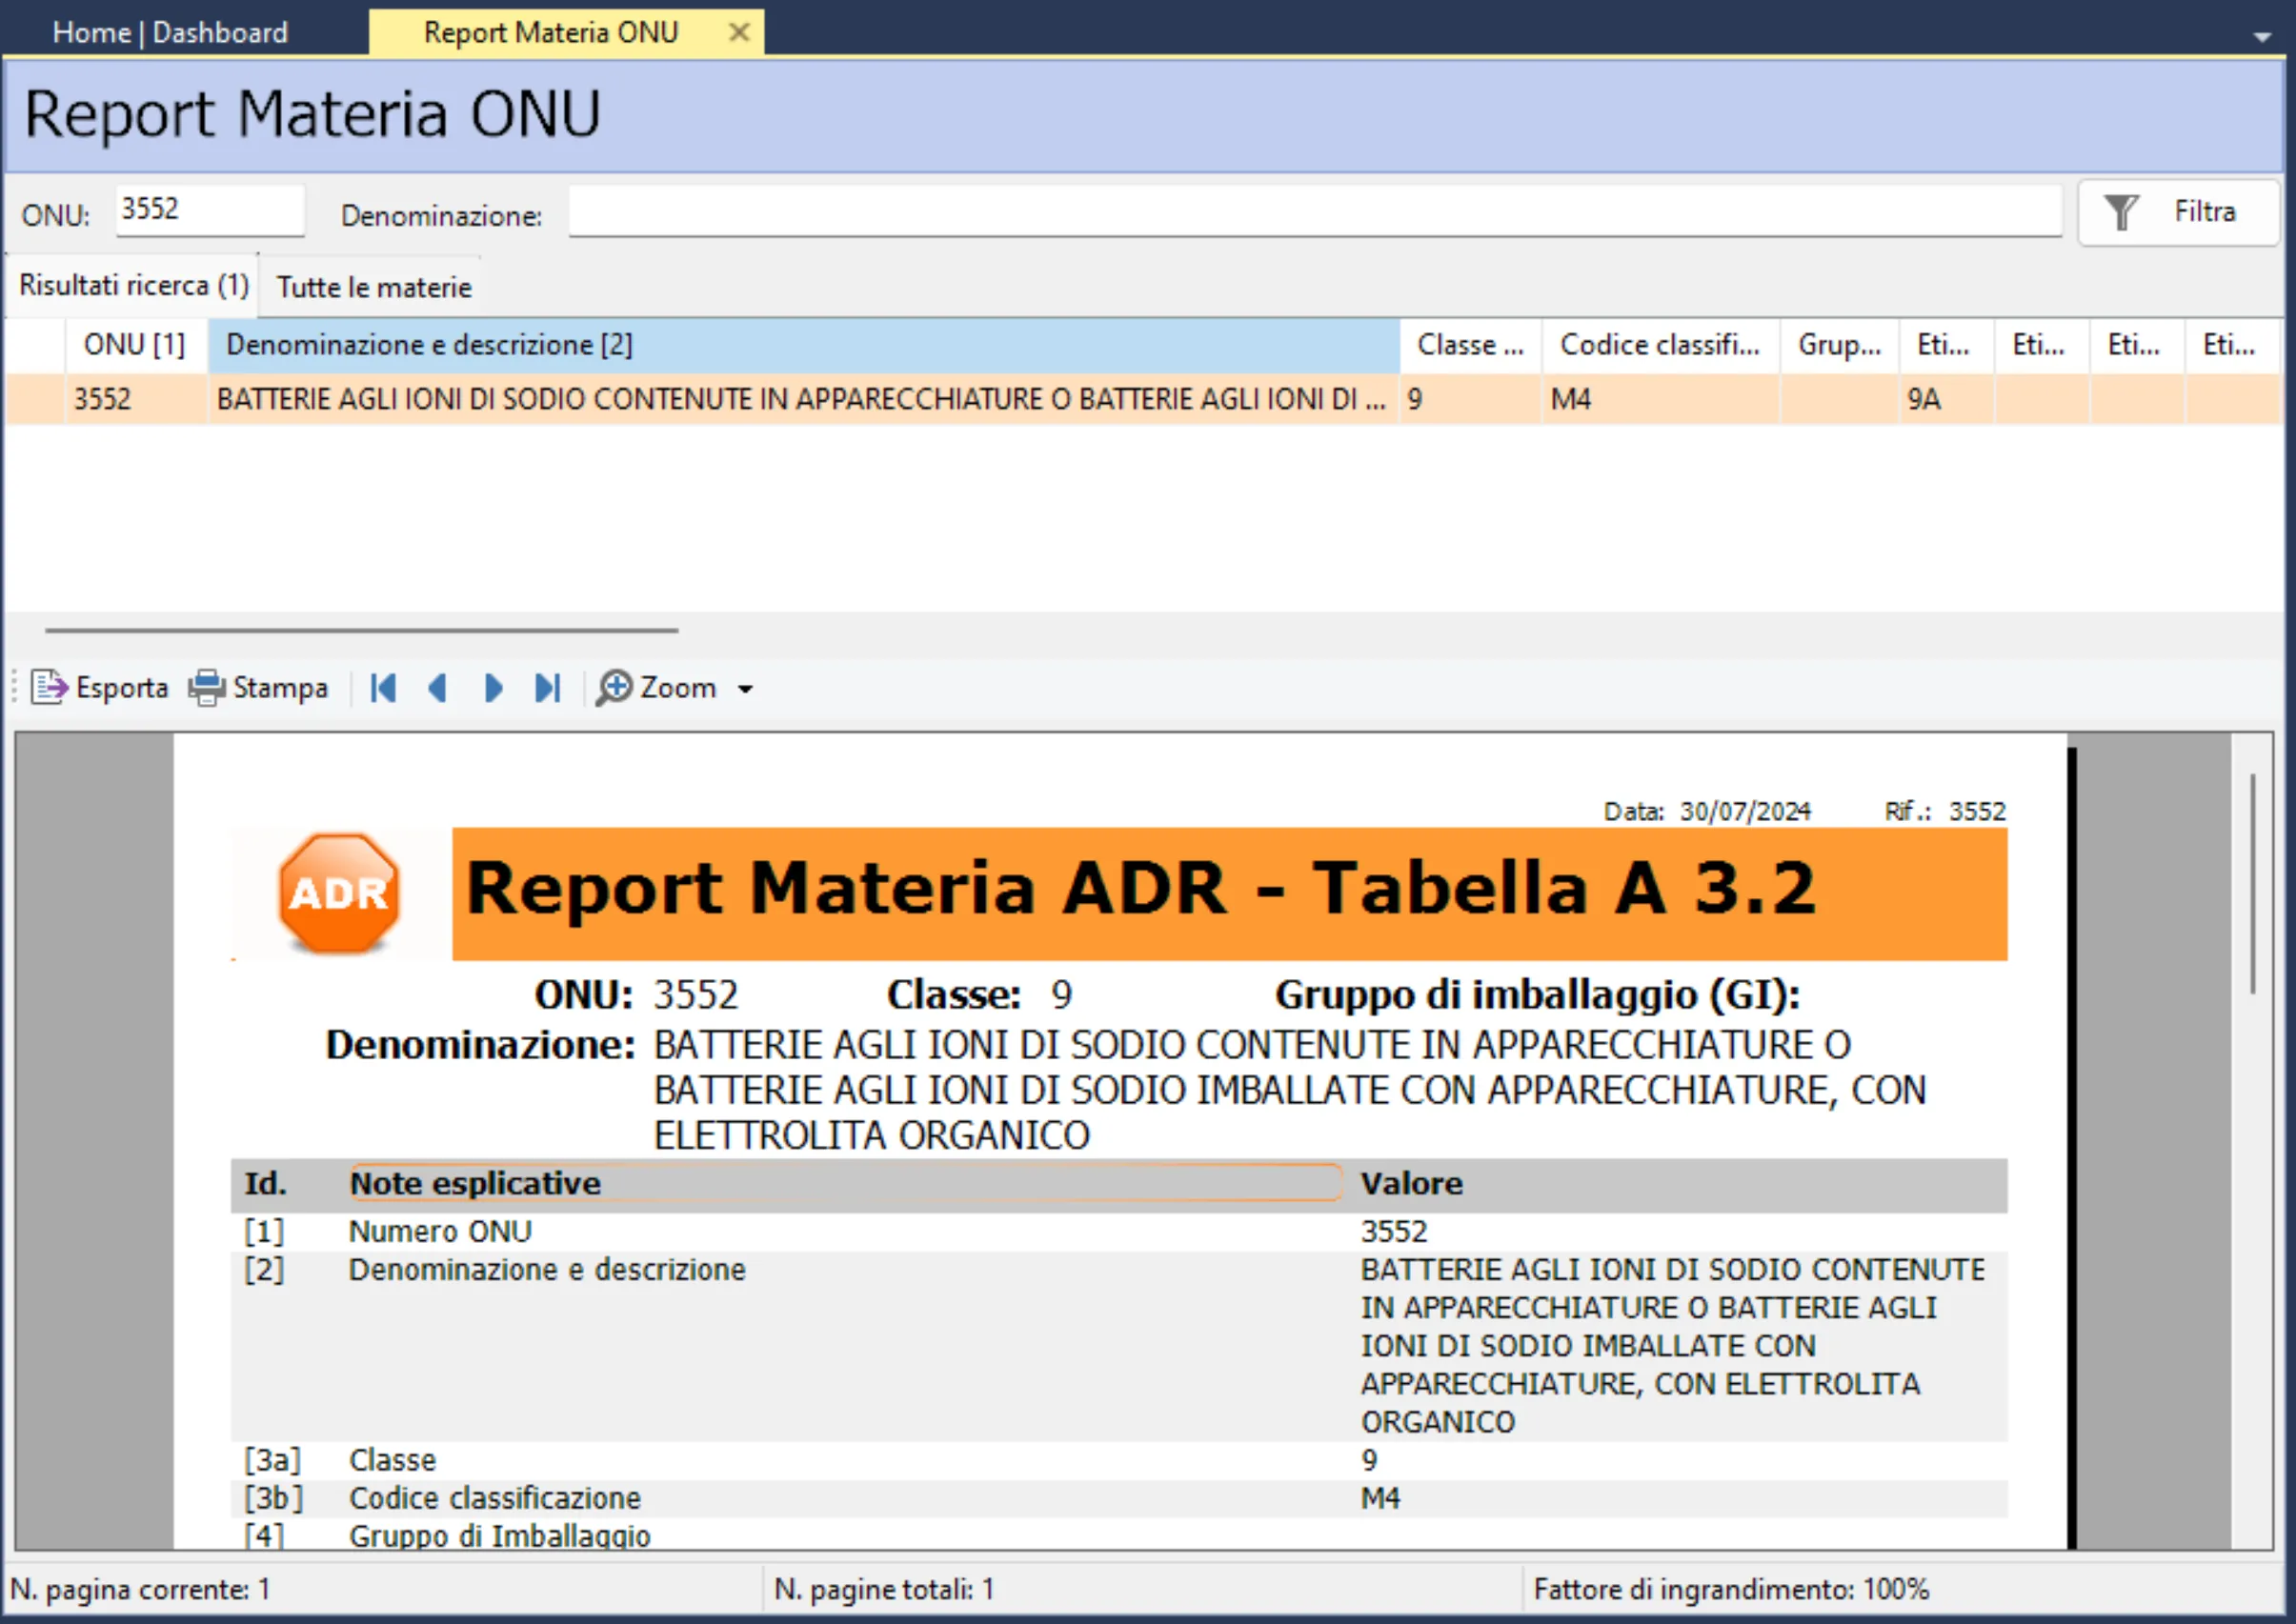Click the Stampa print icon

[x=206, y=688]
